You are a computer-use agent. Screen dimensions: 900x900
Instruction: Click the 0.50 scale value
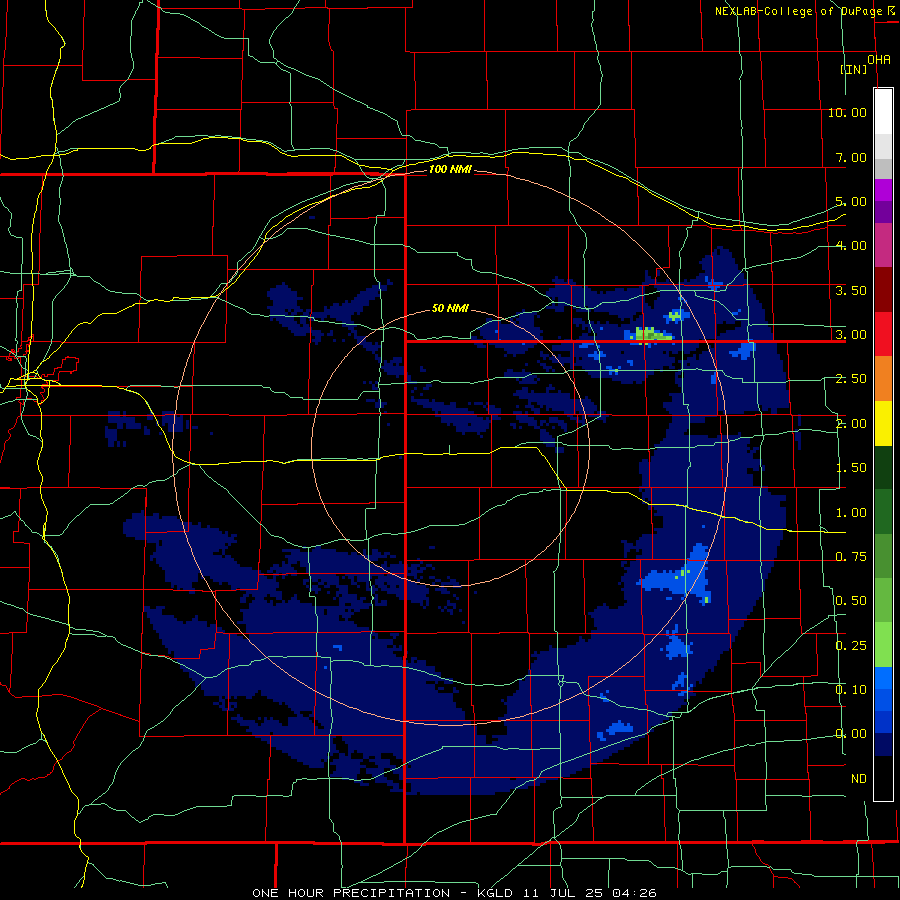tap(851, 601)
